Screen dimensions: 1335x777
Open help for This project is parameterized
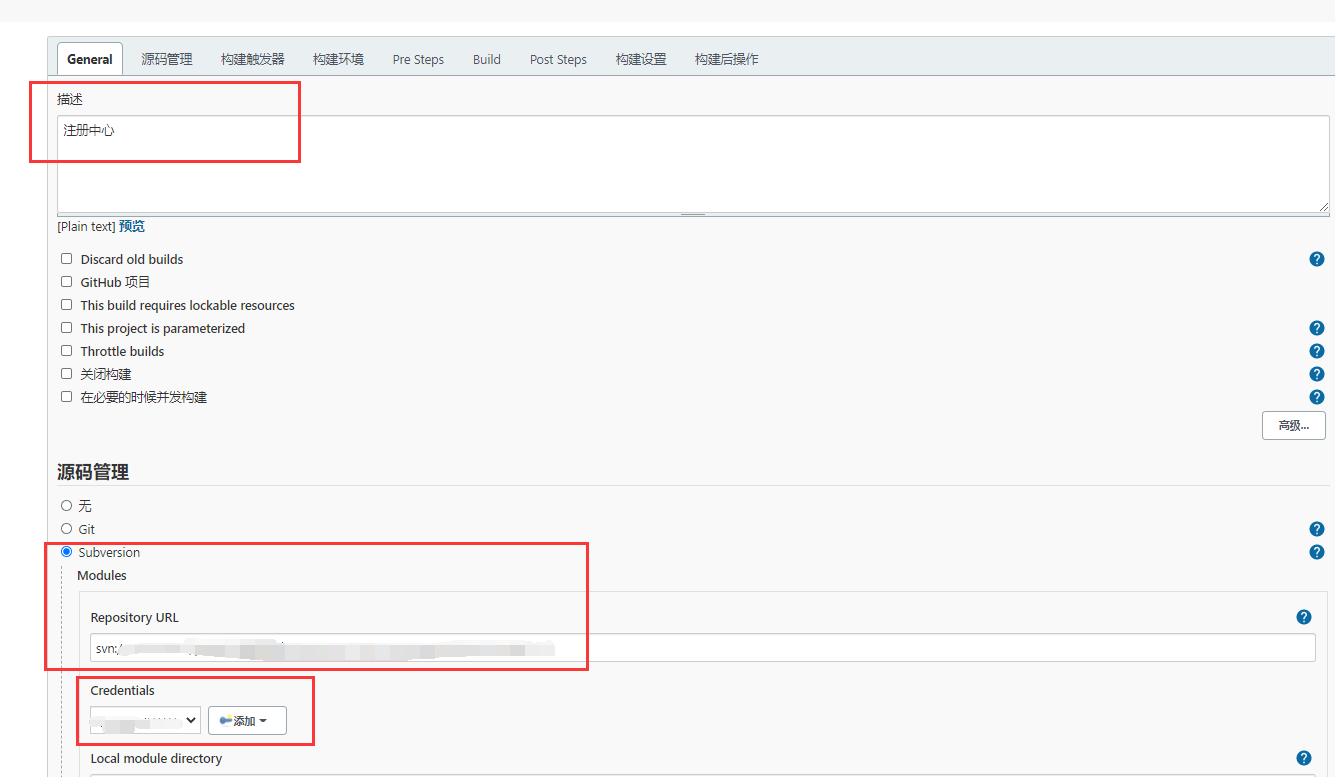click(x=1316, y=327)
